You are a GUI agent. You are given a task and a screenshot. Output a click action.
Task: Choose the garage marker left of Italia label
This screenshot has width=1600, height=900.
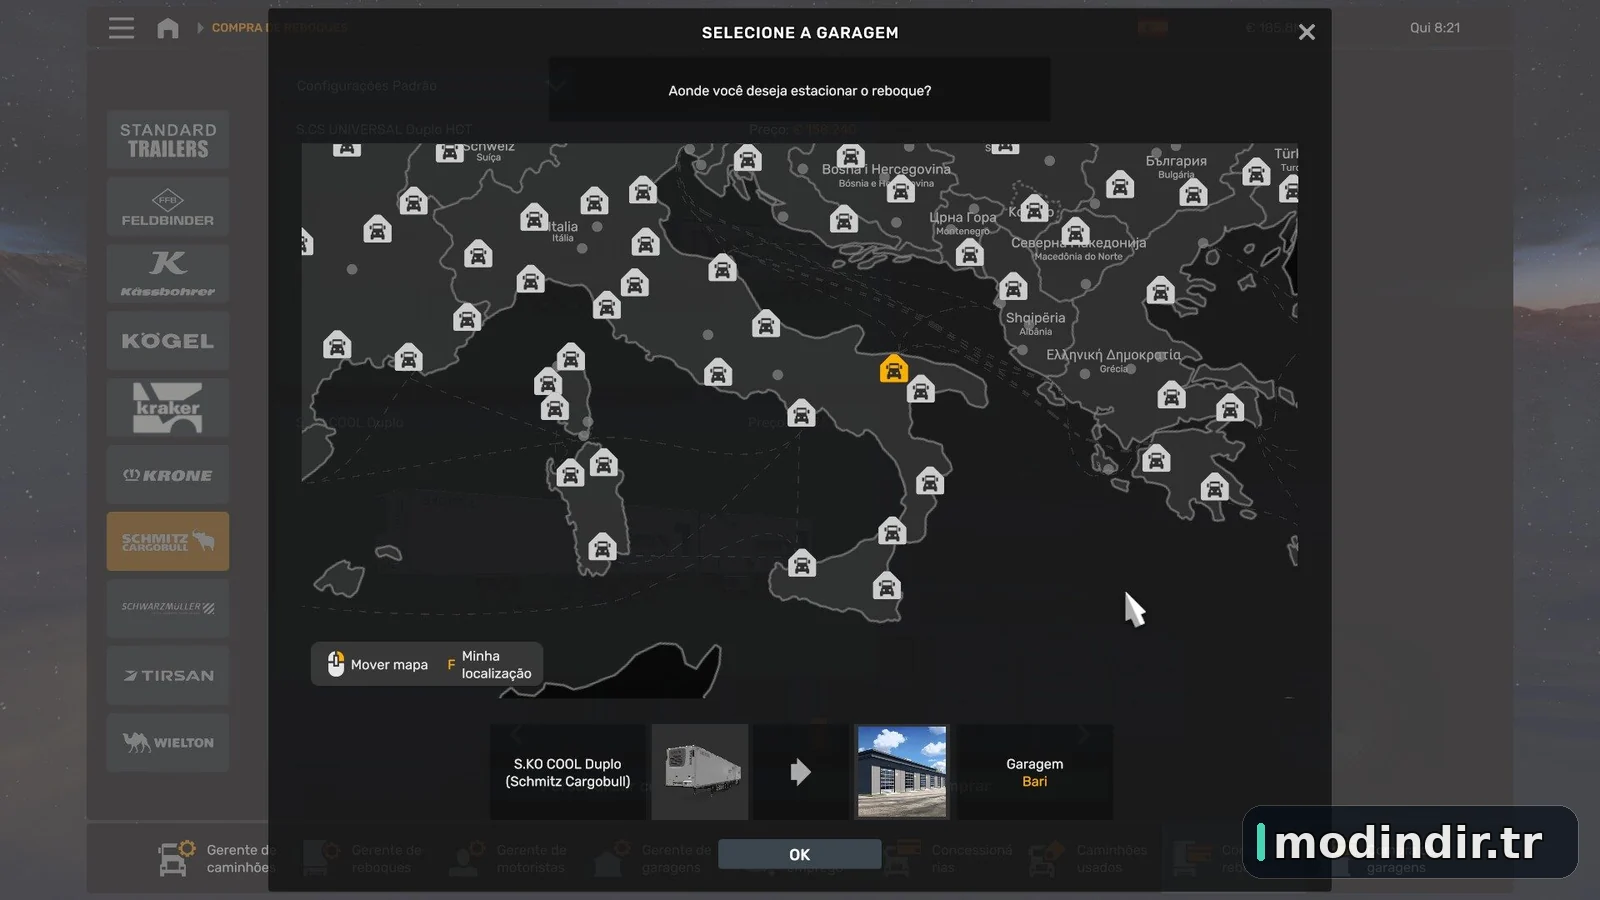pos(534,216)
